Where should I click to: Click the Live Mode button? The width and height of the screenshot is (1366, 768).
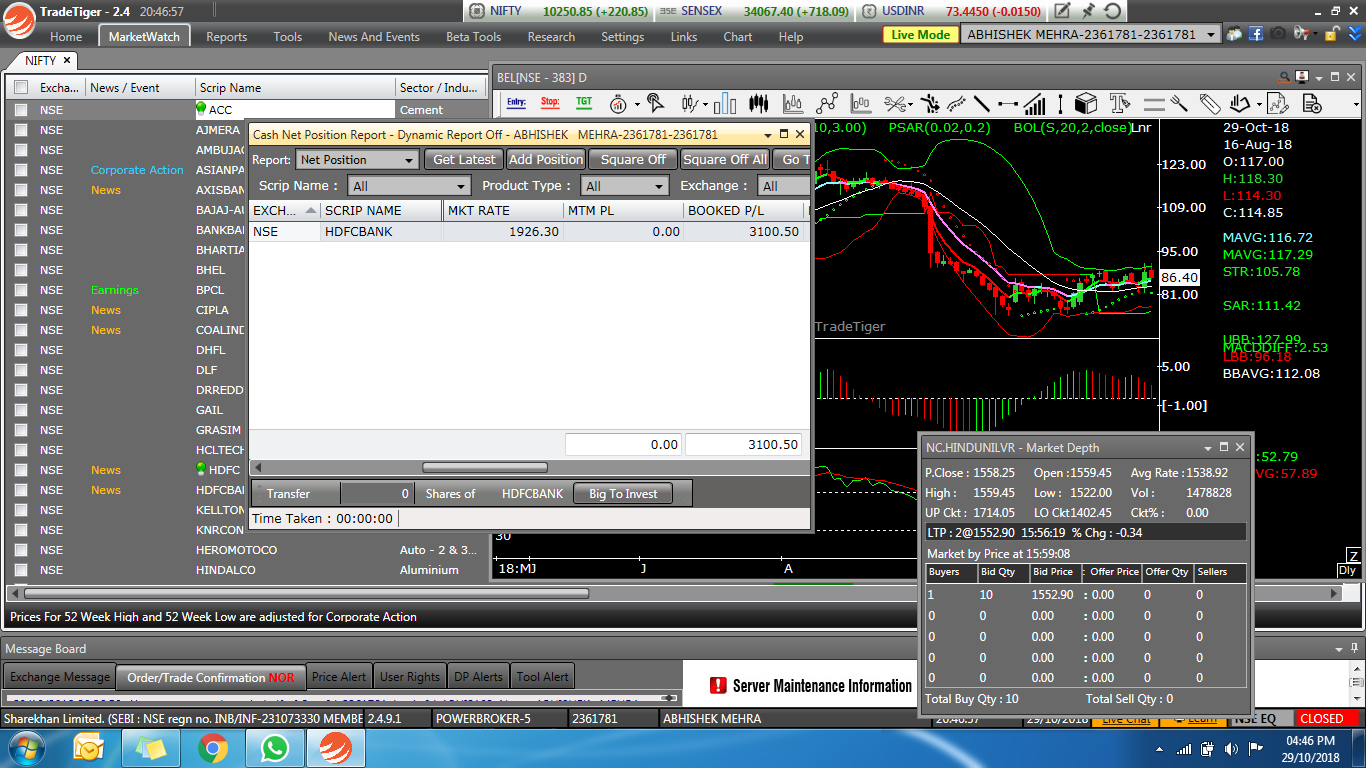[x=920, y=34]
